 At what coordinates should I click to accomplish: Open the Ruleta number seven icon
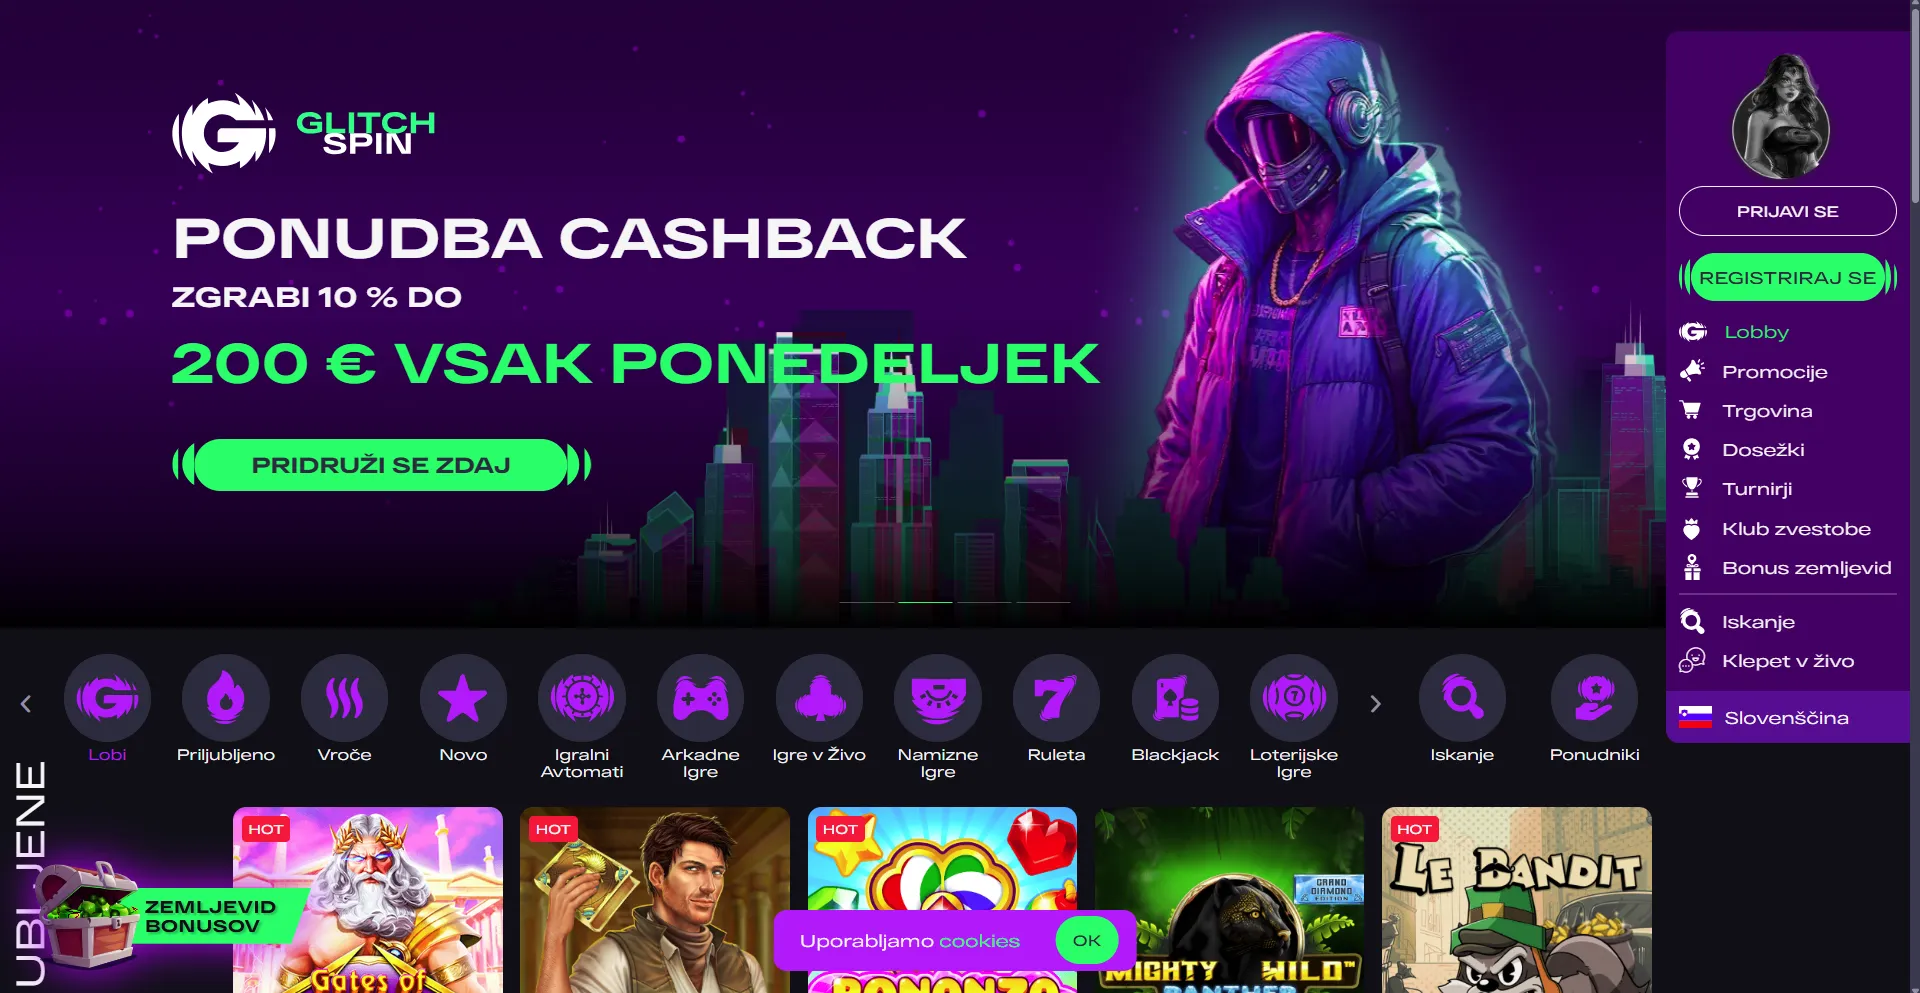point(1056,698)
